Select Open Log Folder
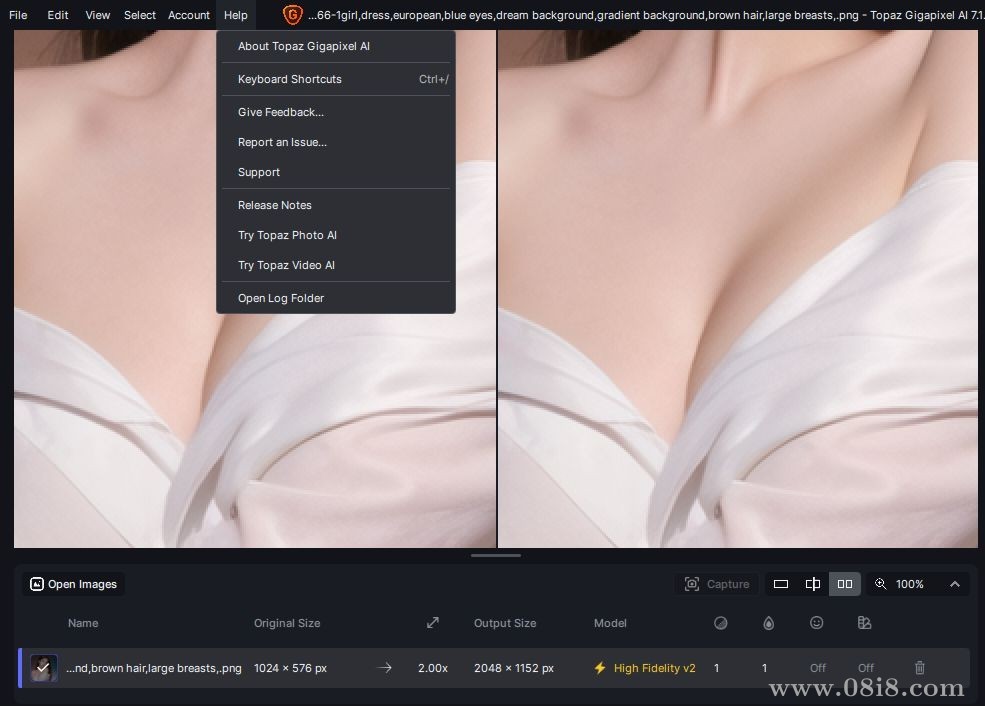Image resolution: width=985 pixels, height=706 pixels. 336,298
